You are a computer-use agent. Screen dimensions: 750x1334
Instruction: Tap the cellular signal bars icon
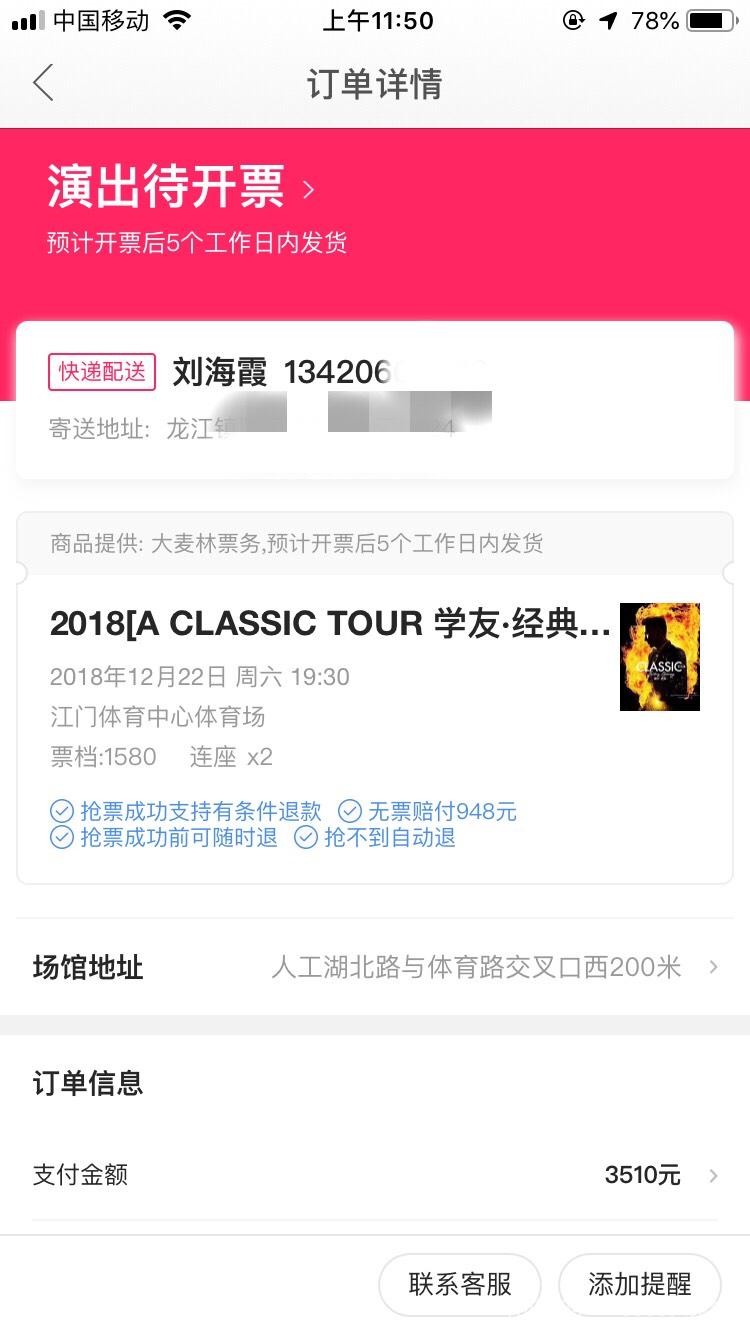[x=28, y=21]
